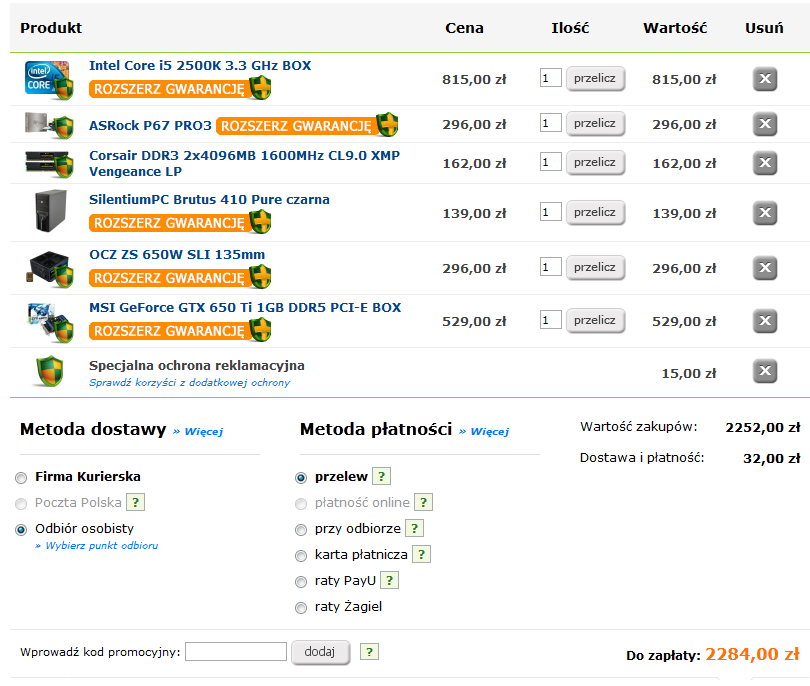Click quantity field for SilentiumPC Brutus

click(550, 212)
